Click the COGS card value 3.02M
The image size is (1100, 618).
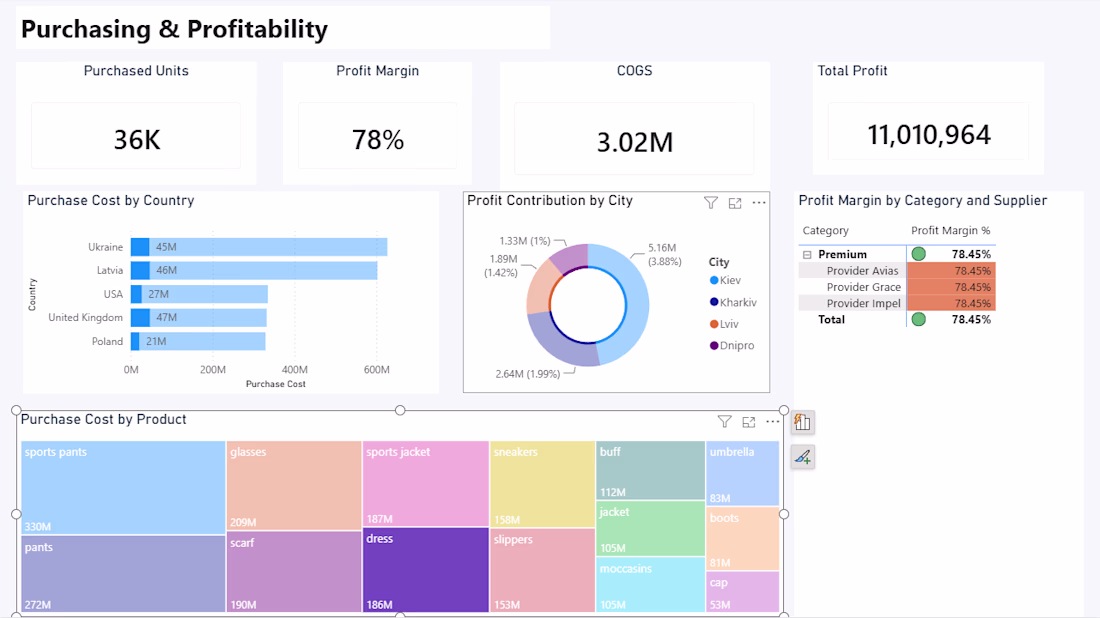[635, 142]
